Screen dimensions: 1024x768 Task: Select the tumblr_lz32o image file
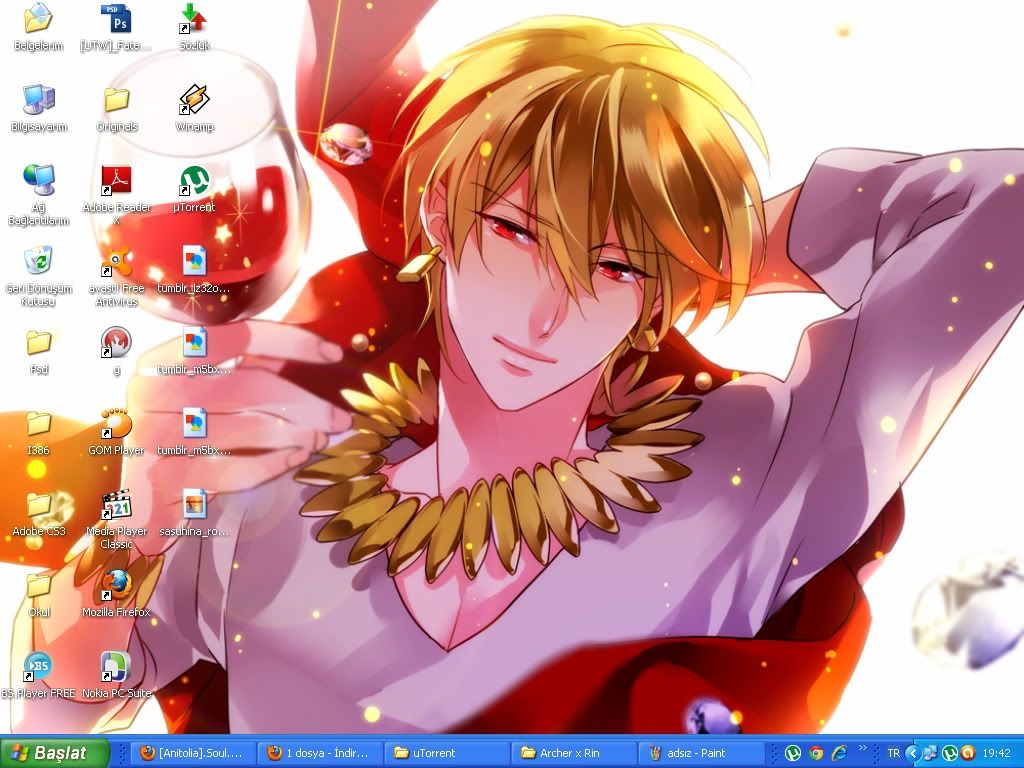click(194, 270)
